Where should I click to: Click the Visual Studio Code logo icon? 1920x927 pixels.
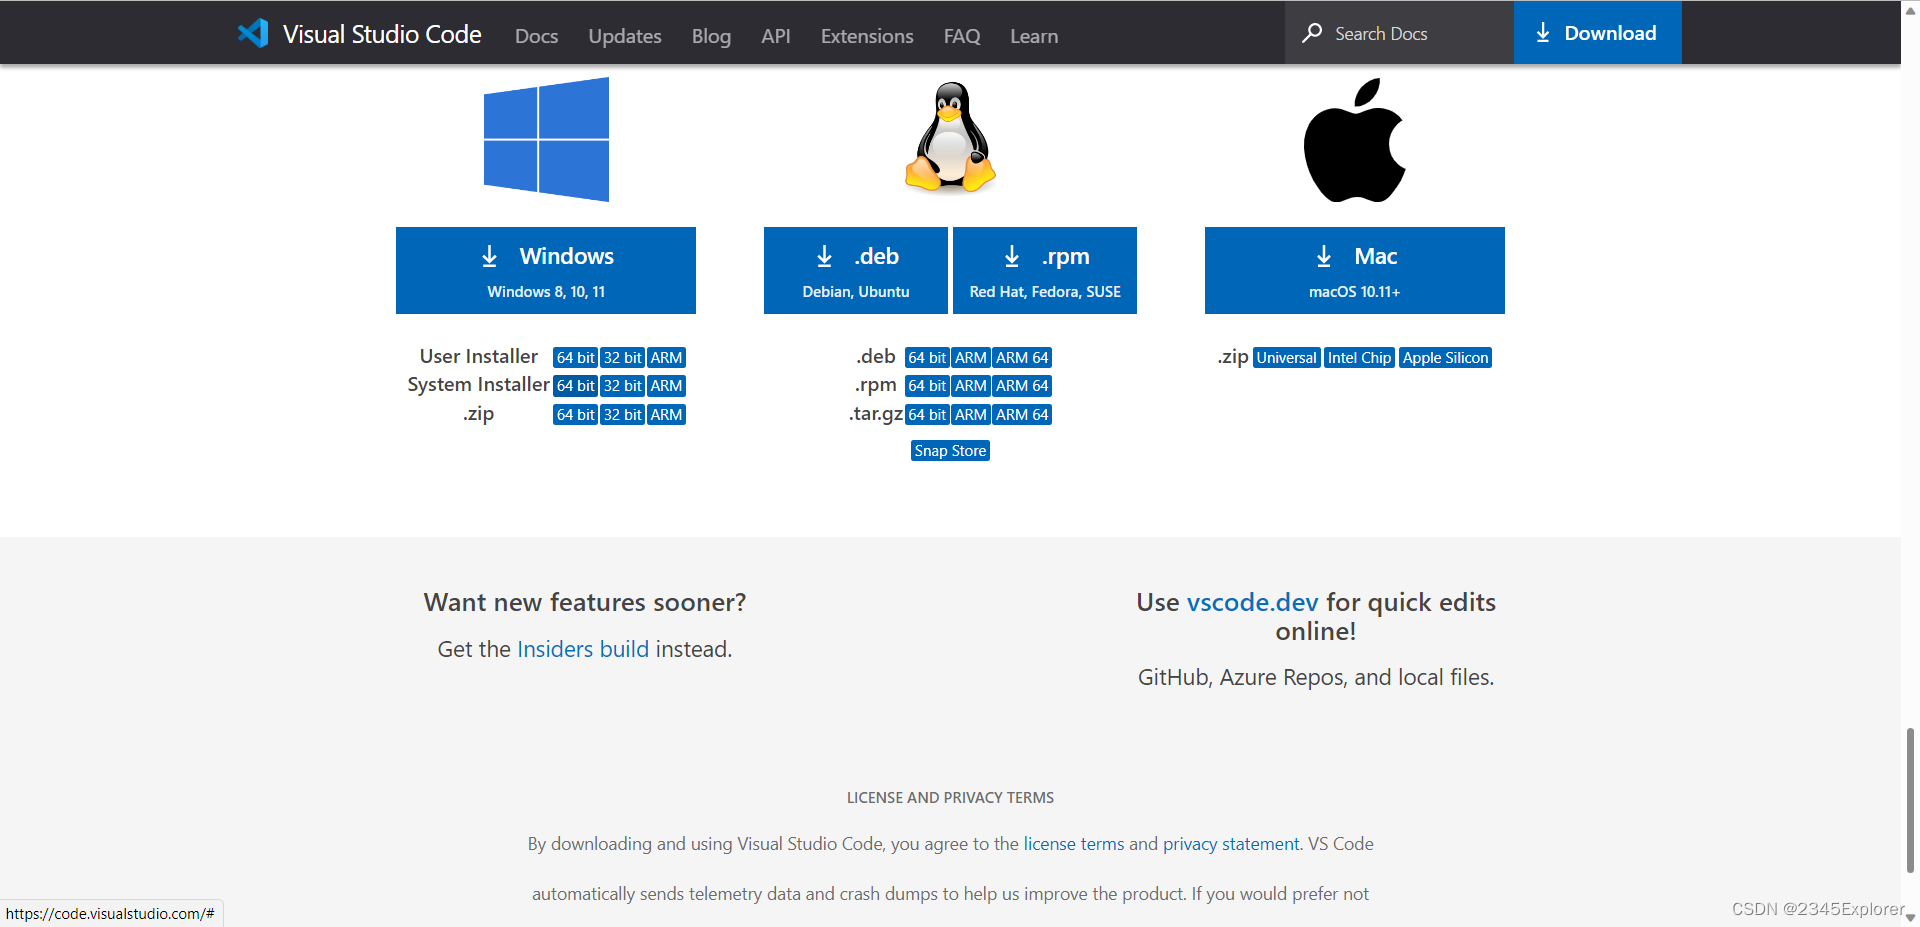(253, 33)
